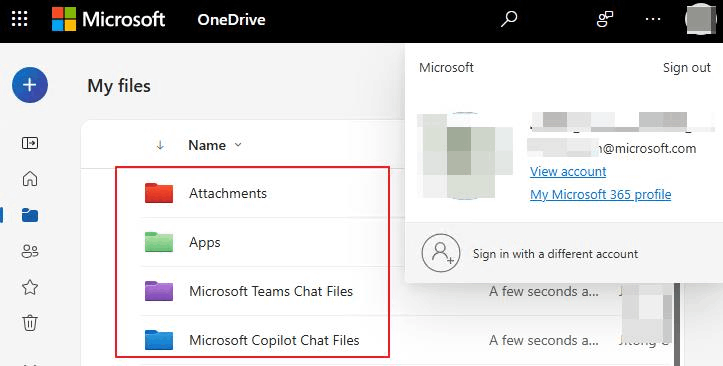Click the purple Teams Chat Files folder icon

(x=159, y=291)
